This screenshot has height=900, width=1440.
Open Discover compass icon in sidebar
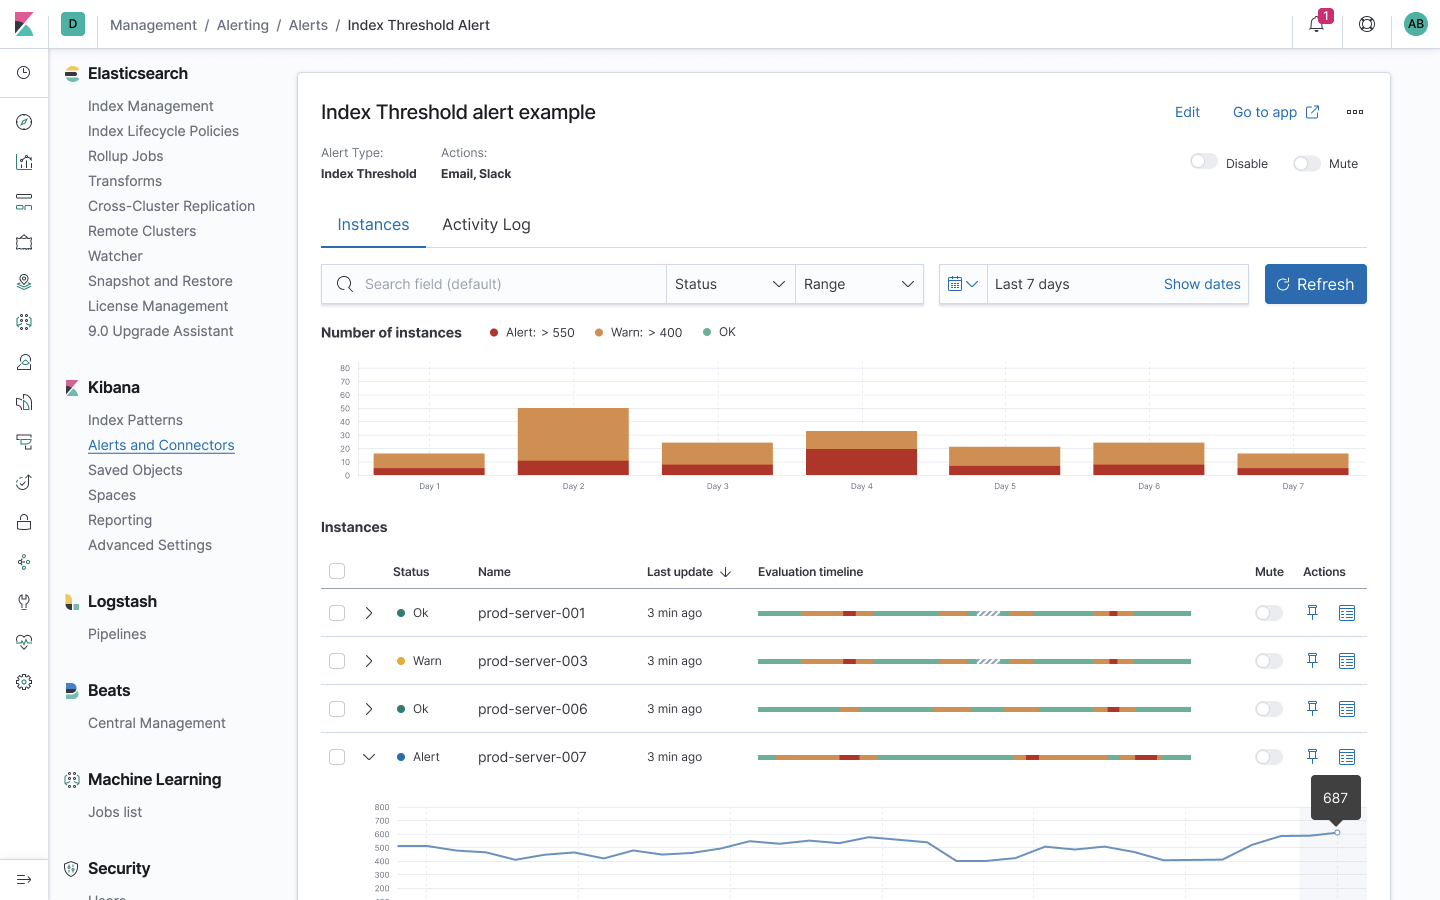24,122
